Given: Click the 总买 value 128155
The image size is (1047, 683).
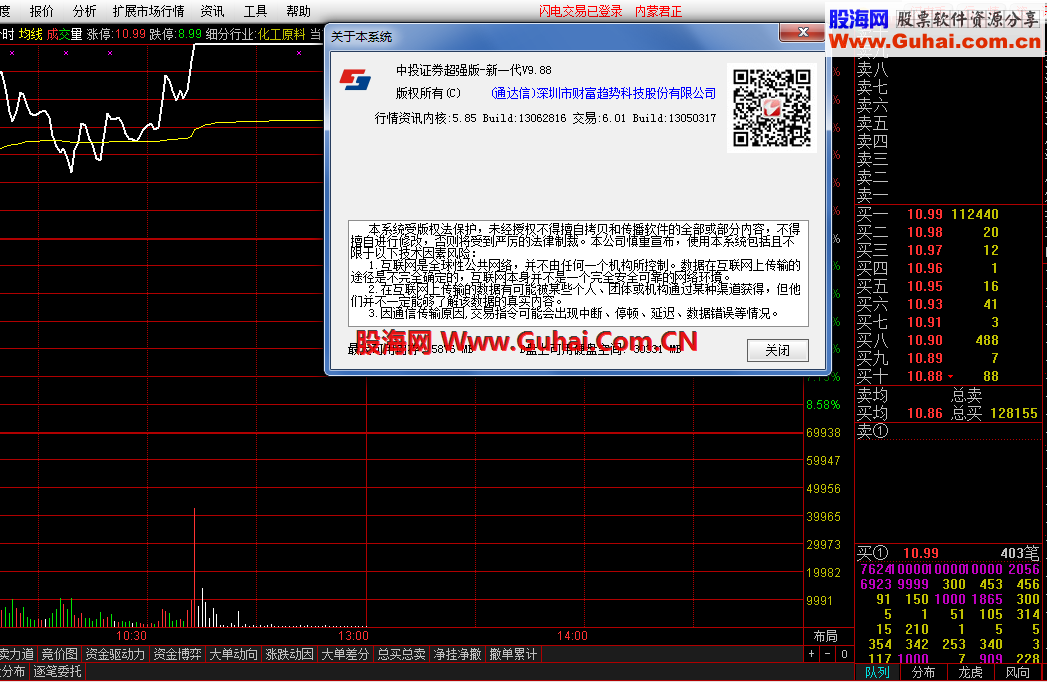Looking at the screenshot, I should [1014, 413].
